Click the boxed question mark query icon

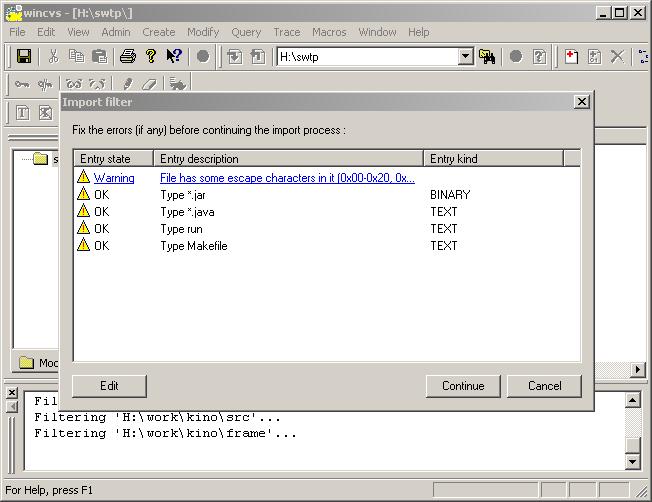[539, 57]
